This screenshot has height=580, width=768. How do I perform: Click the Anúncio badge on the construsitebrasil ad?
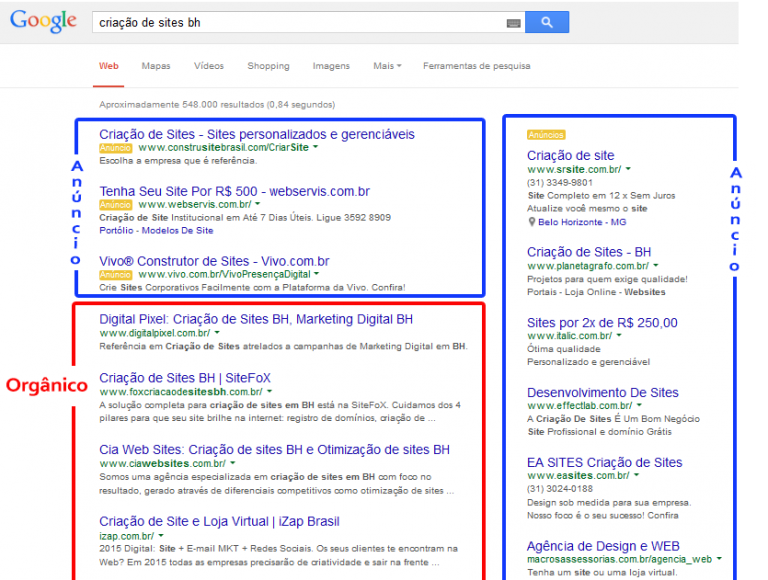(116, 147)
